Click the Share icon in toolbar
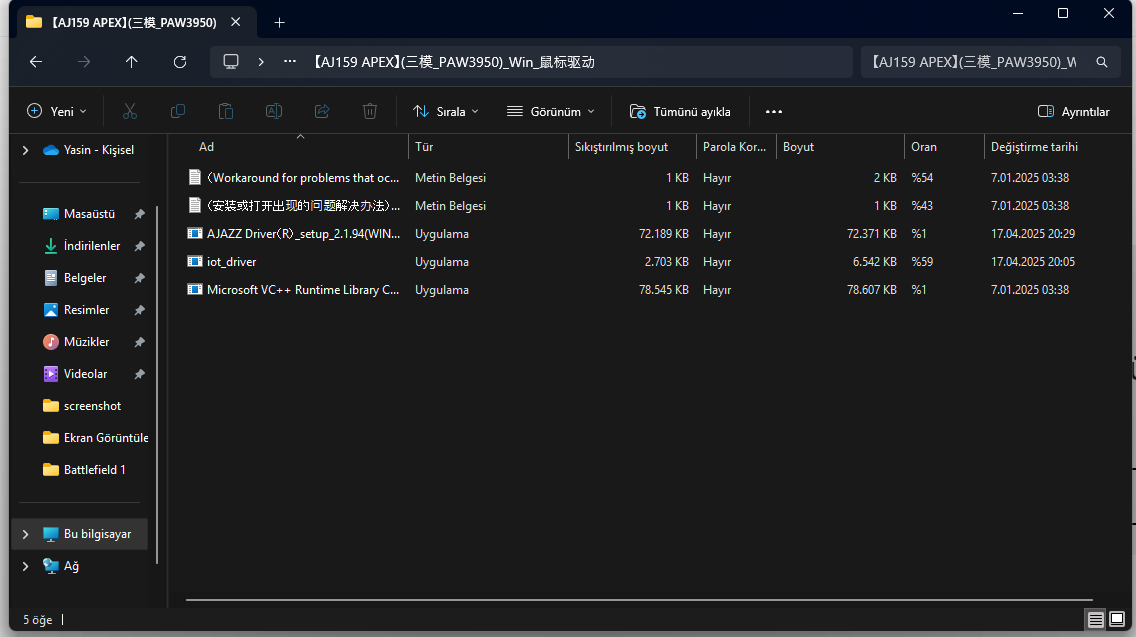Viewport: 1136px width, 637px height. point(322,111)
